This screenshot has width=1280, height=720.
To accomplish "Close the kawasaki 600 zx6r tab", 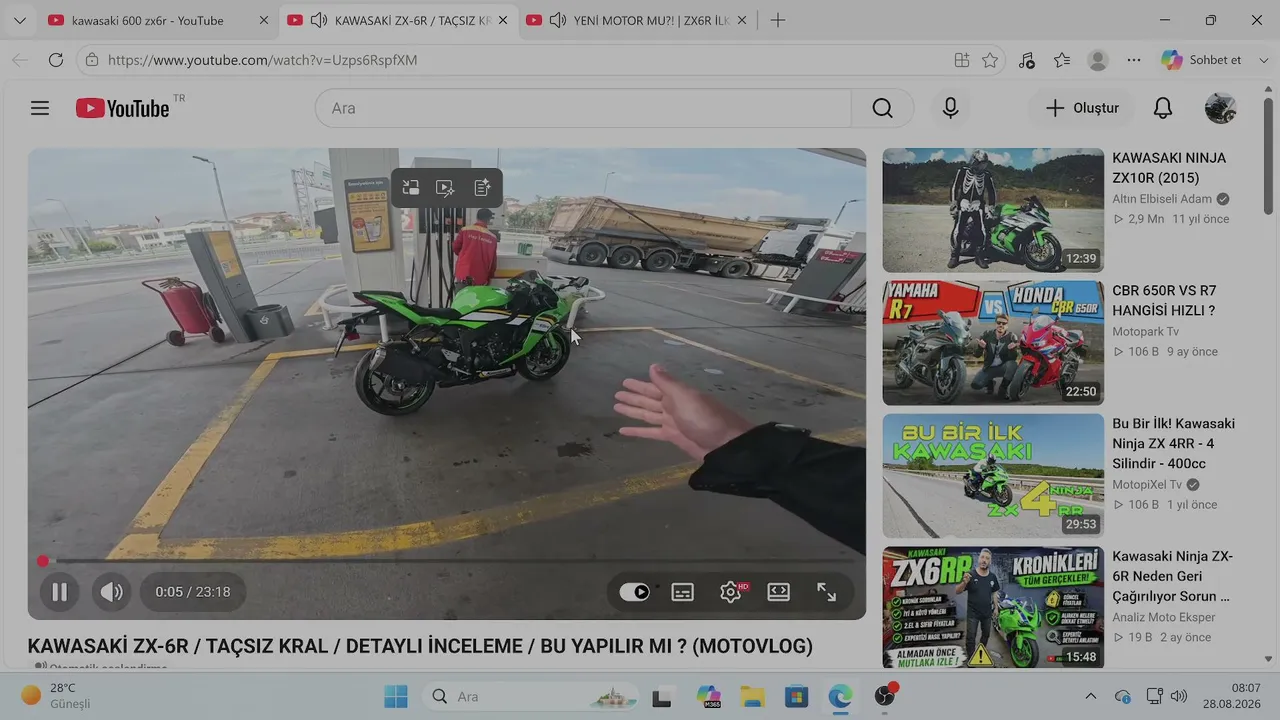I will (x=264, y=20).
